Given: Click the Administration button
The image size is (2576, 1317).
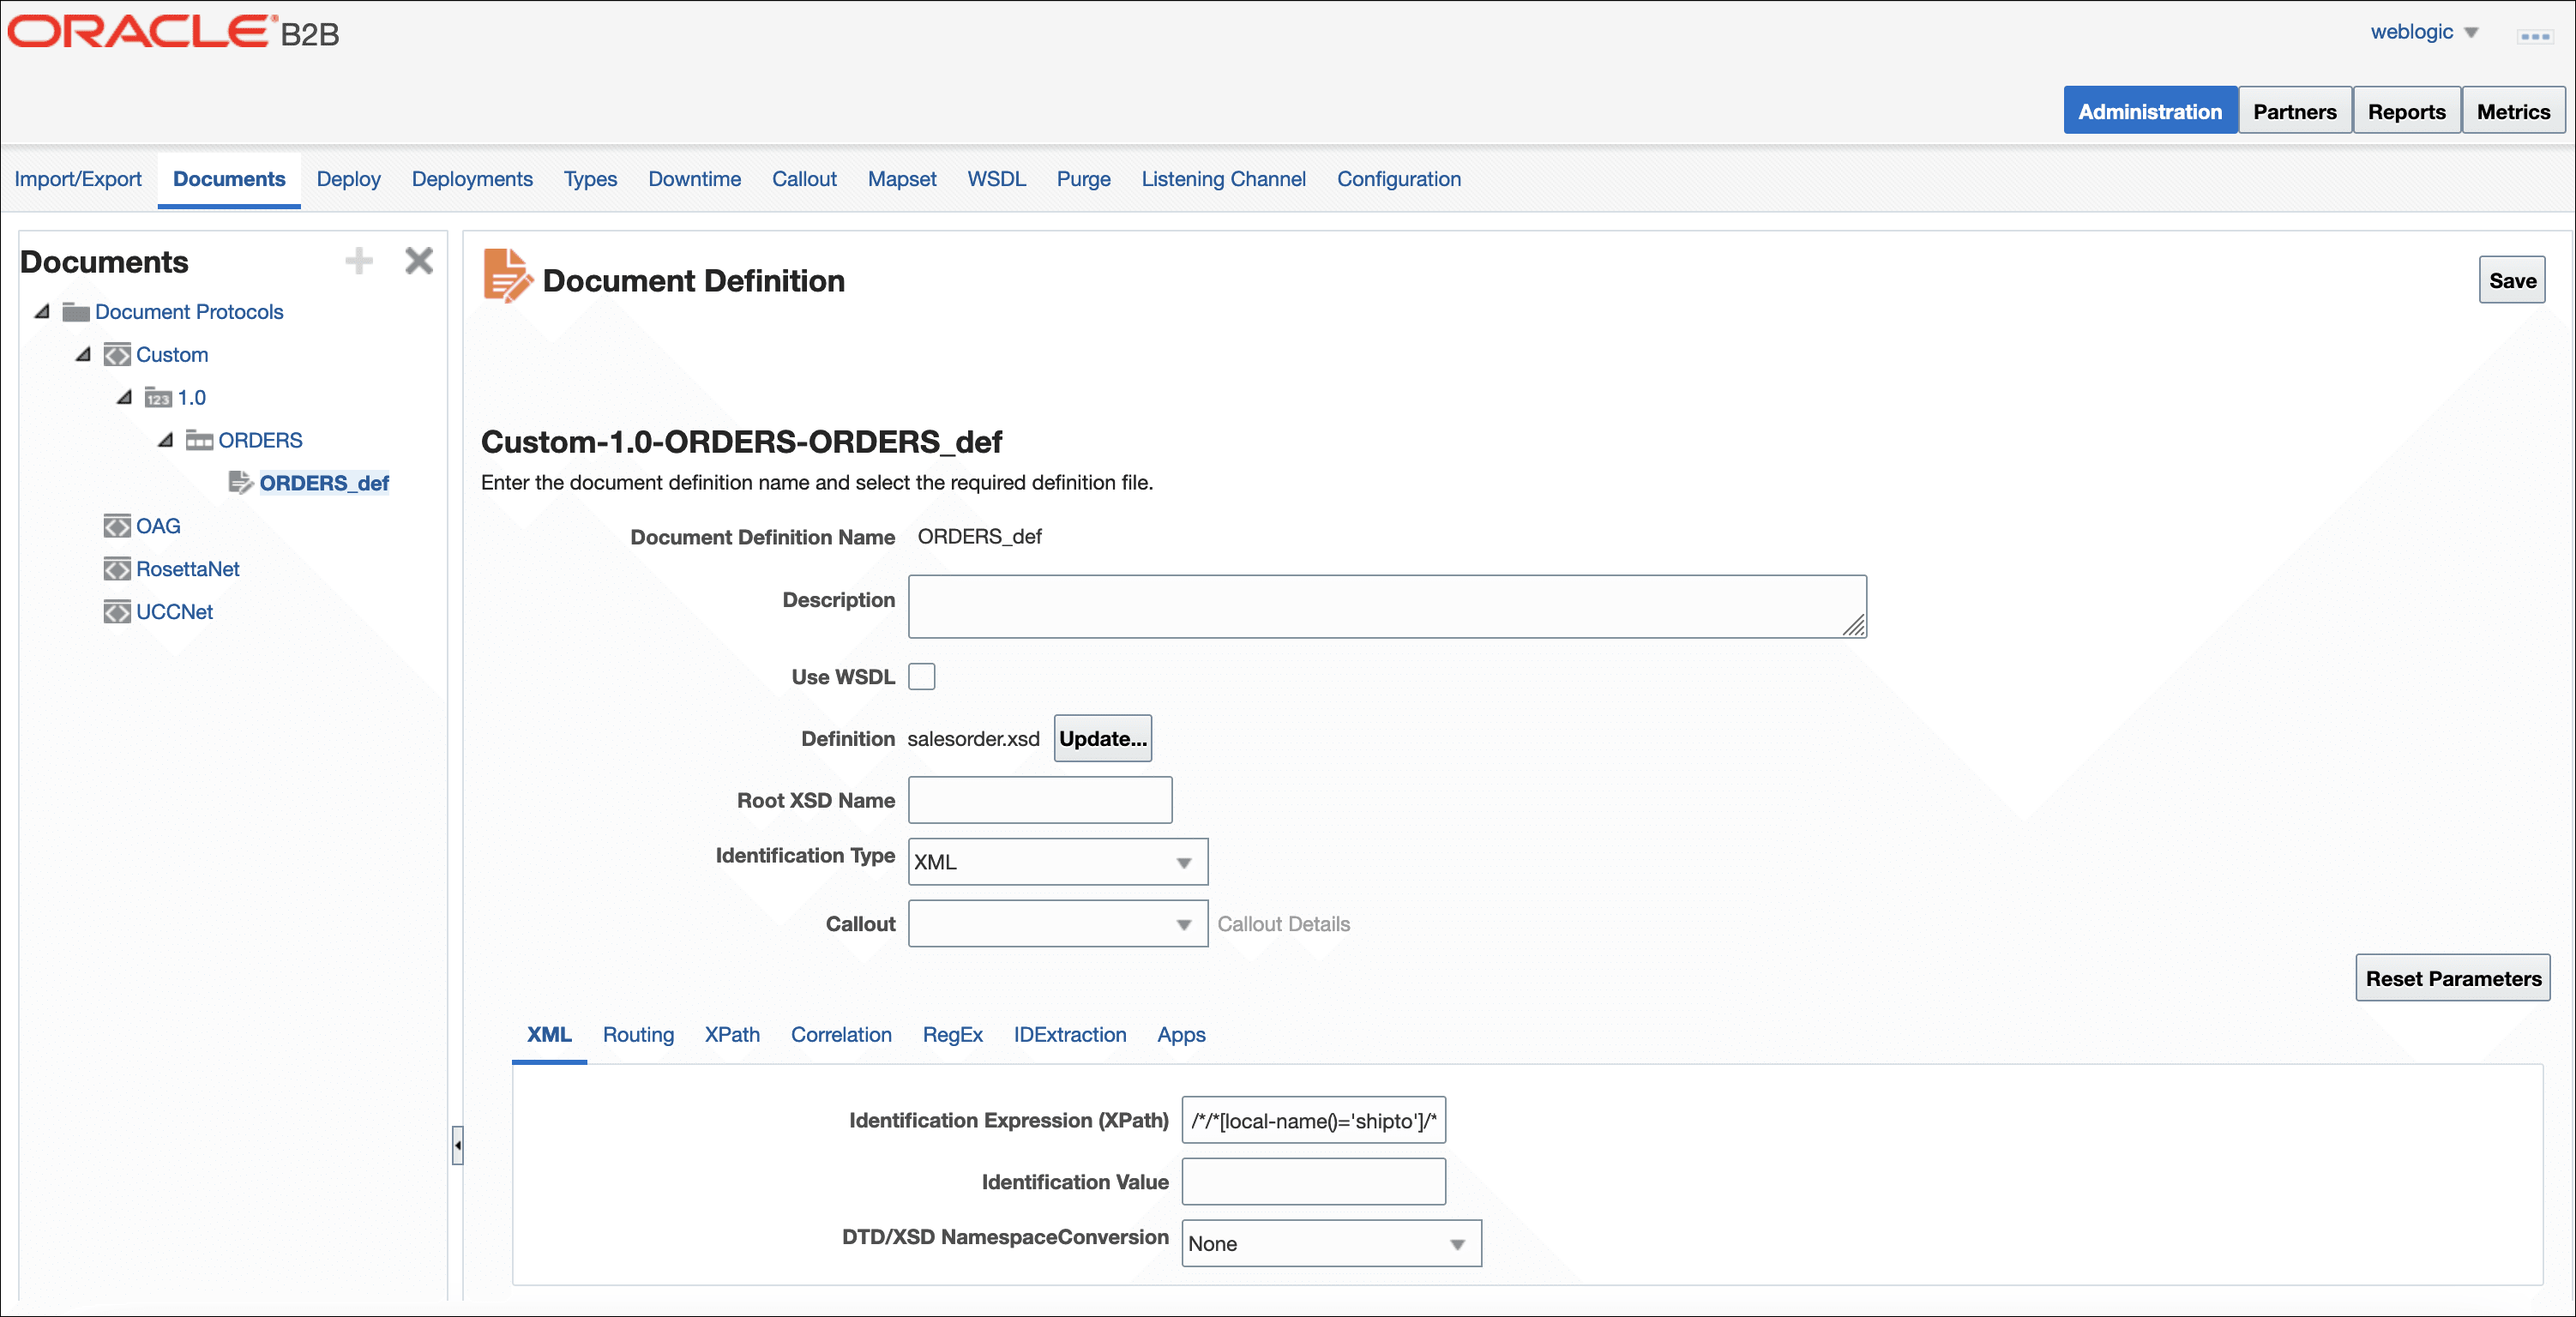Looking at the screenshot, I should (x=2150, y=111).
